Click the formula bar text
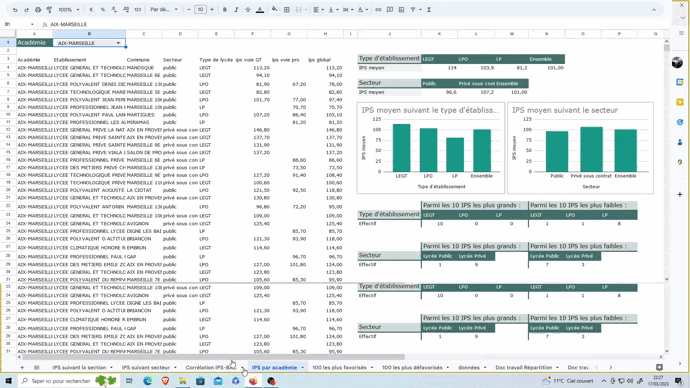This screenshot has width=690, height=388. tap(69, 25)
